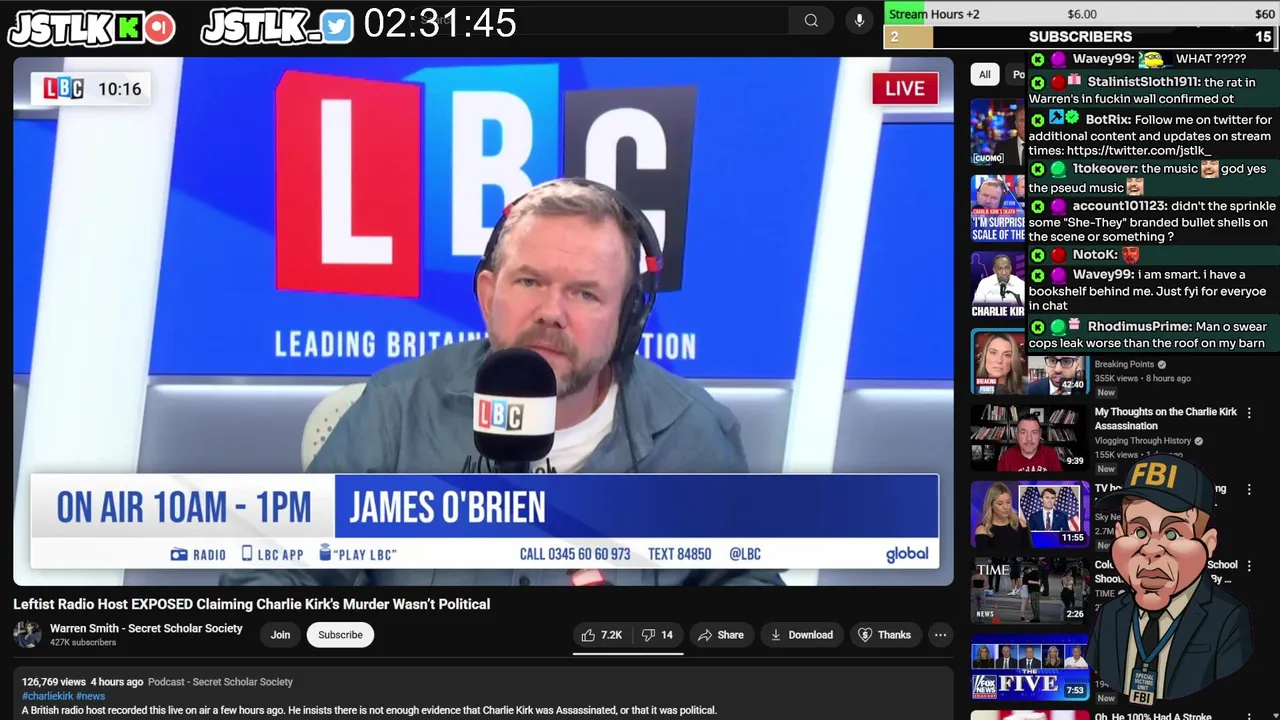Click the #charliekirk hashtag
The image size is (1280, 720).
click(x=47, y=696)
